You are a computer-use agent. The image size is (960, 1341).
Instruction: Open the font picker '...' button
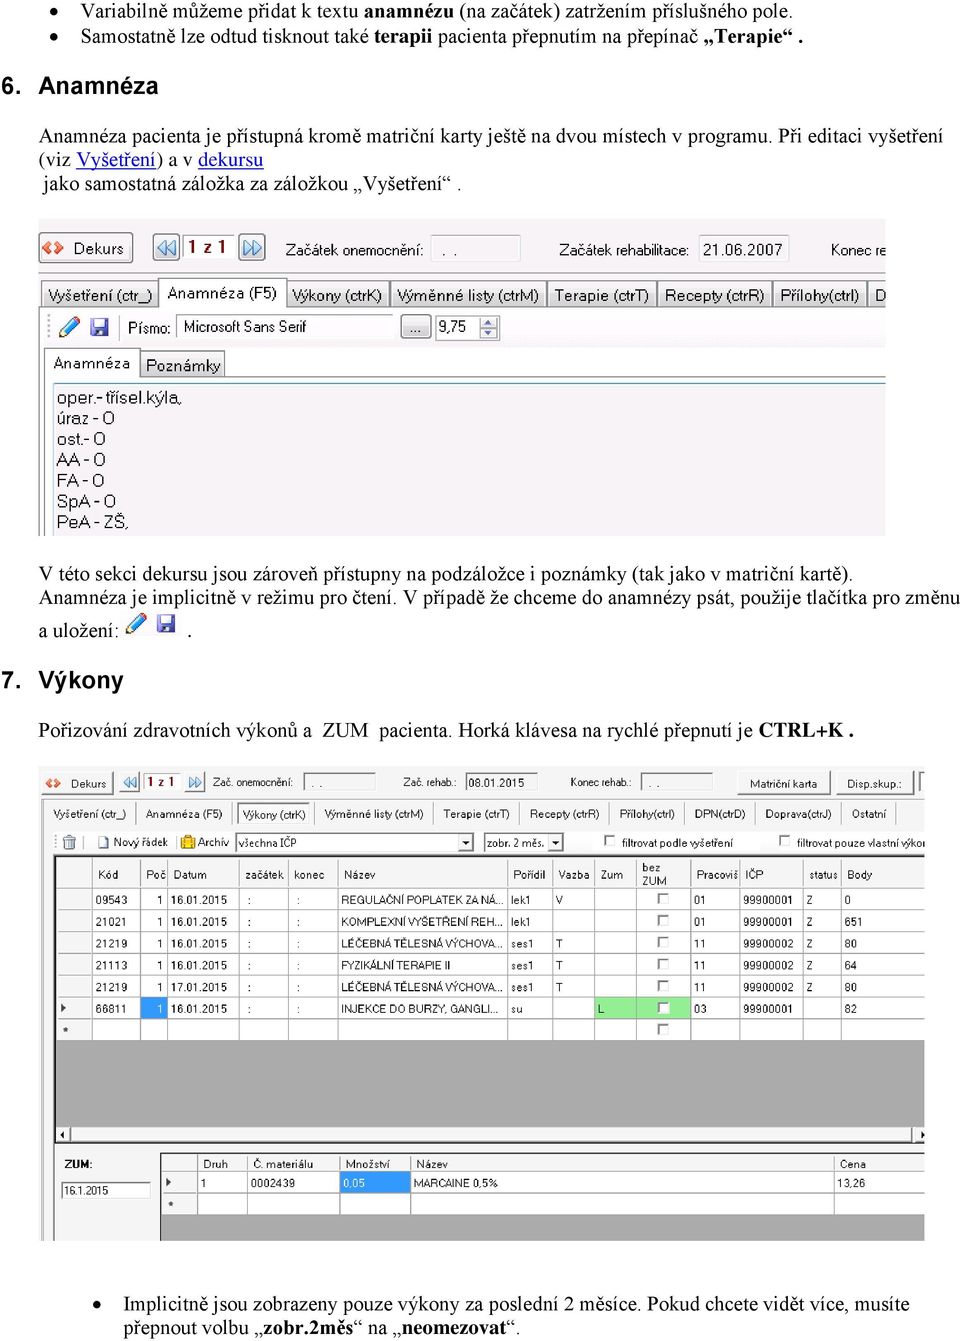(x=415, y=327)
